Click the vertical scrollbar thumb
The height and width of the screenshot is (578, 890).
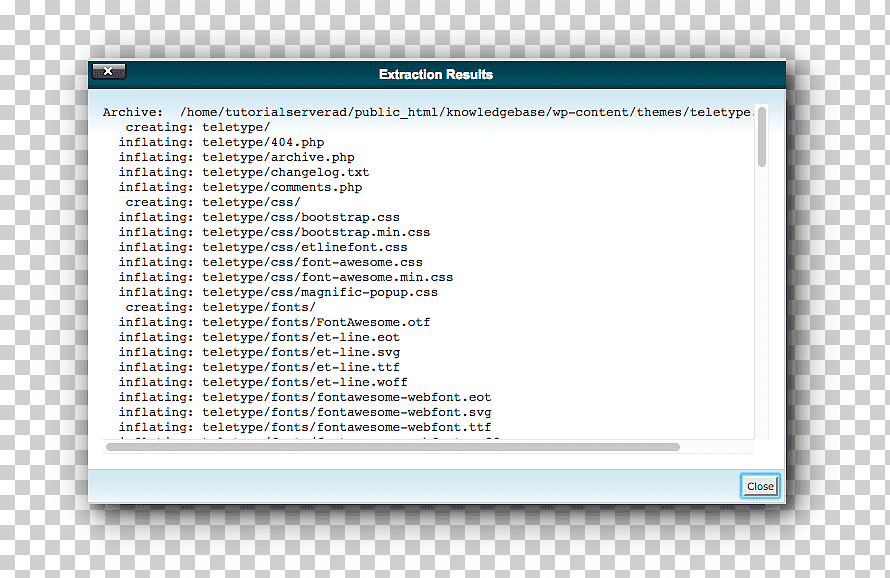(x=762, y=137)
